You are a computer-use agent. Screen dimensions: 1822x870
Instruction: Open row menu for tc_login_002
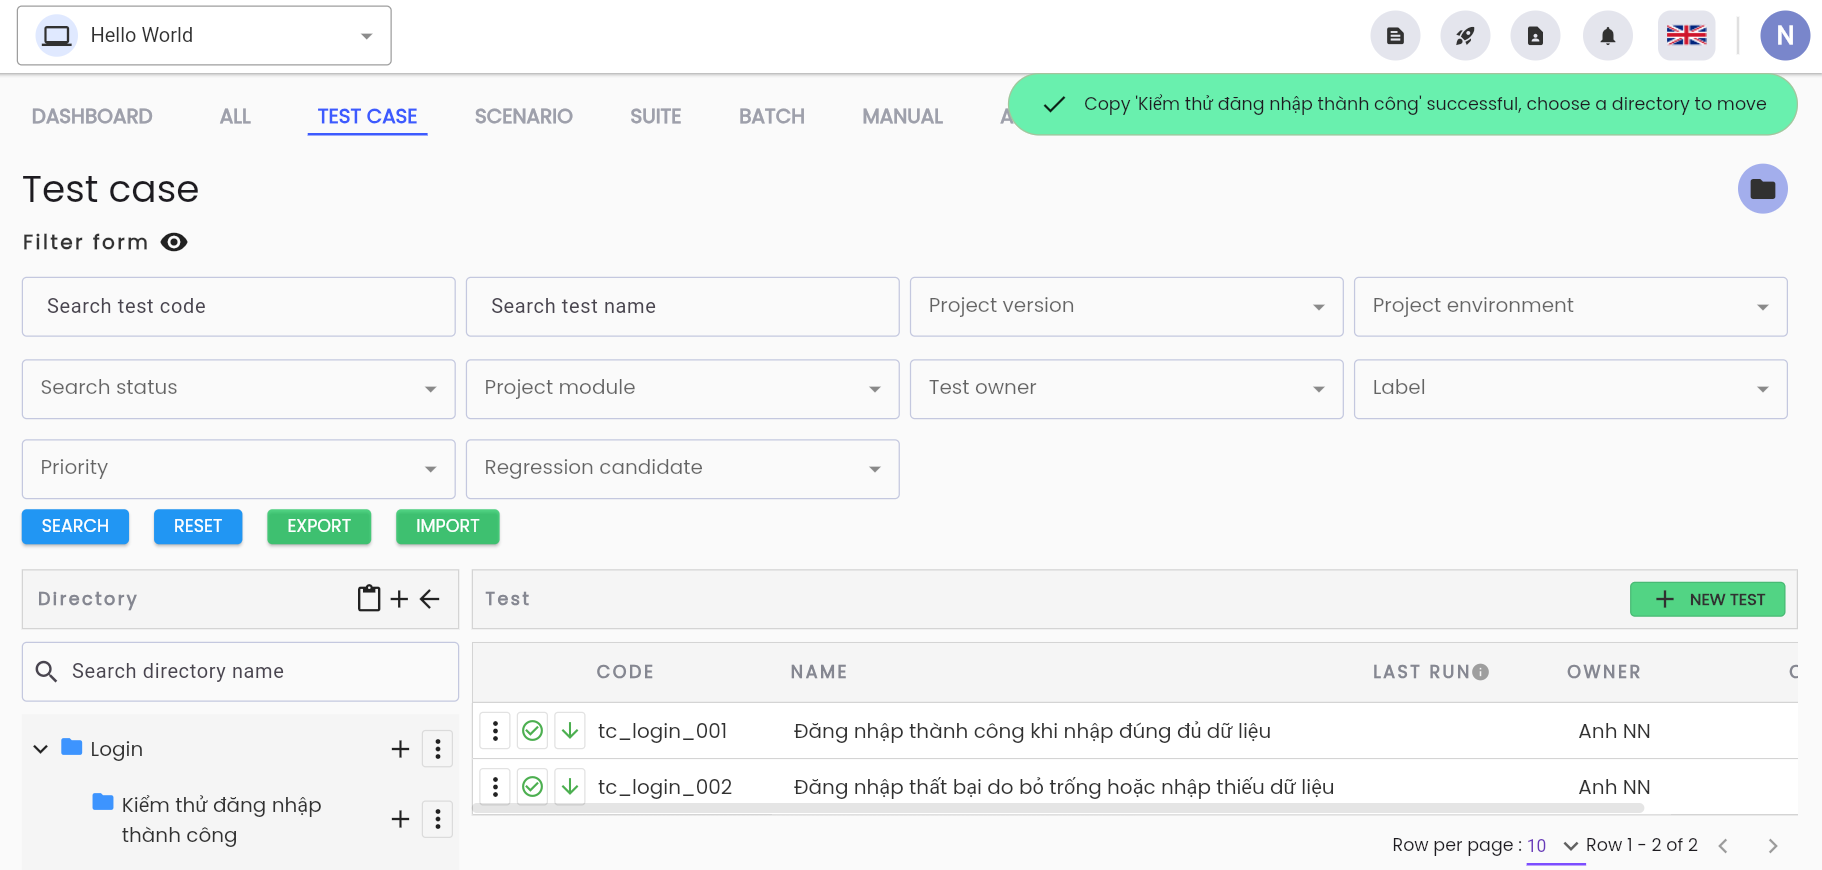495,787
